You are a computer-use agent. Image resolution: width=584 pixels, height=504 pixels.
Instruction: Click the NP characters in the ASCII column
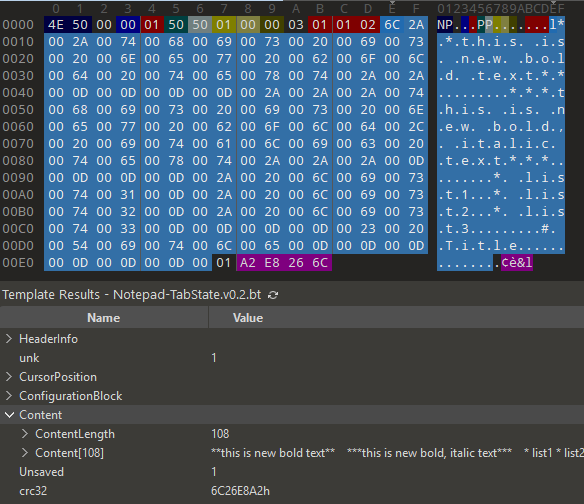coord(445,25)
